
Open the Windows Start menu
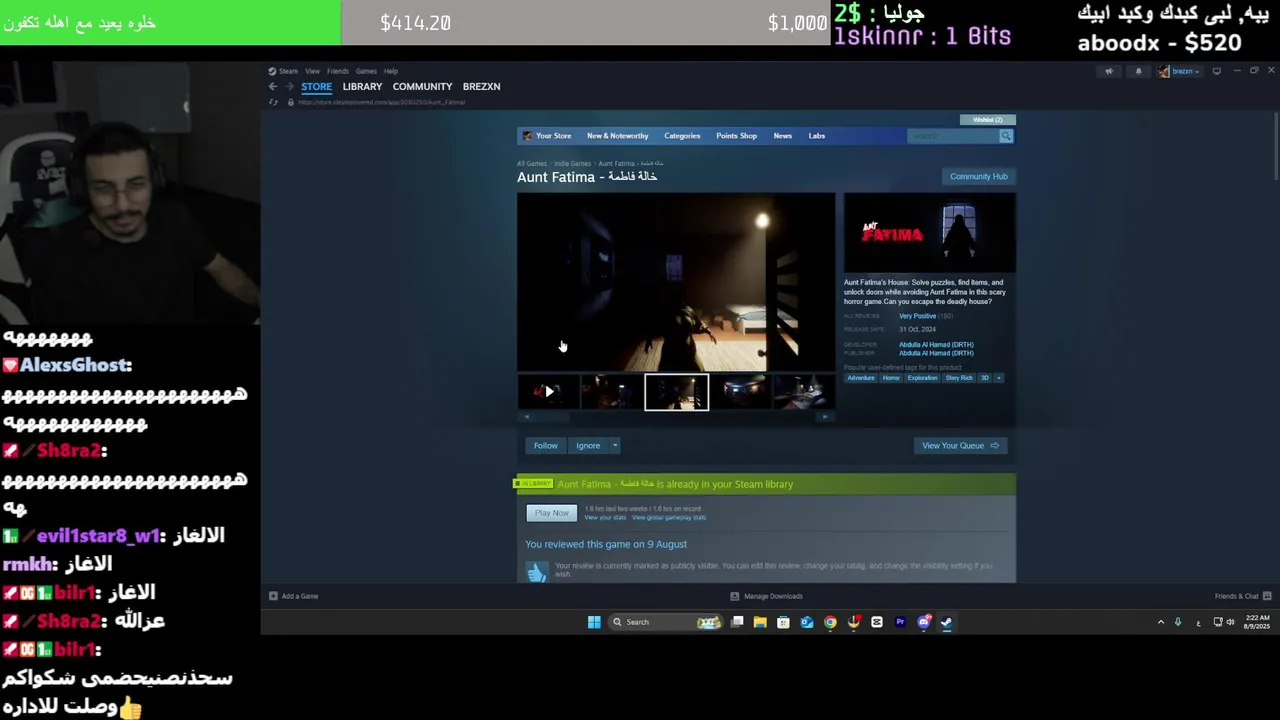click(594, 622)
